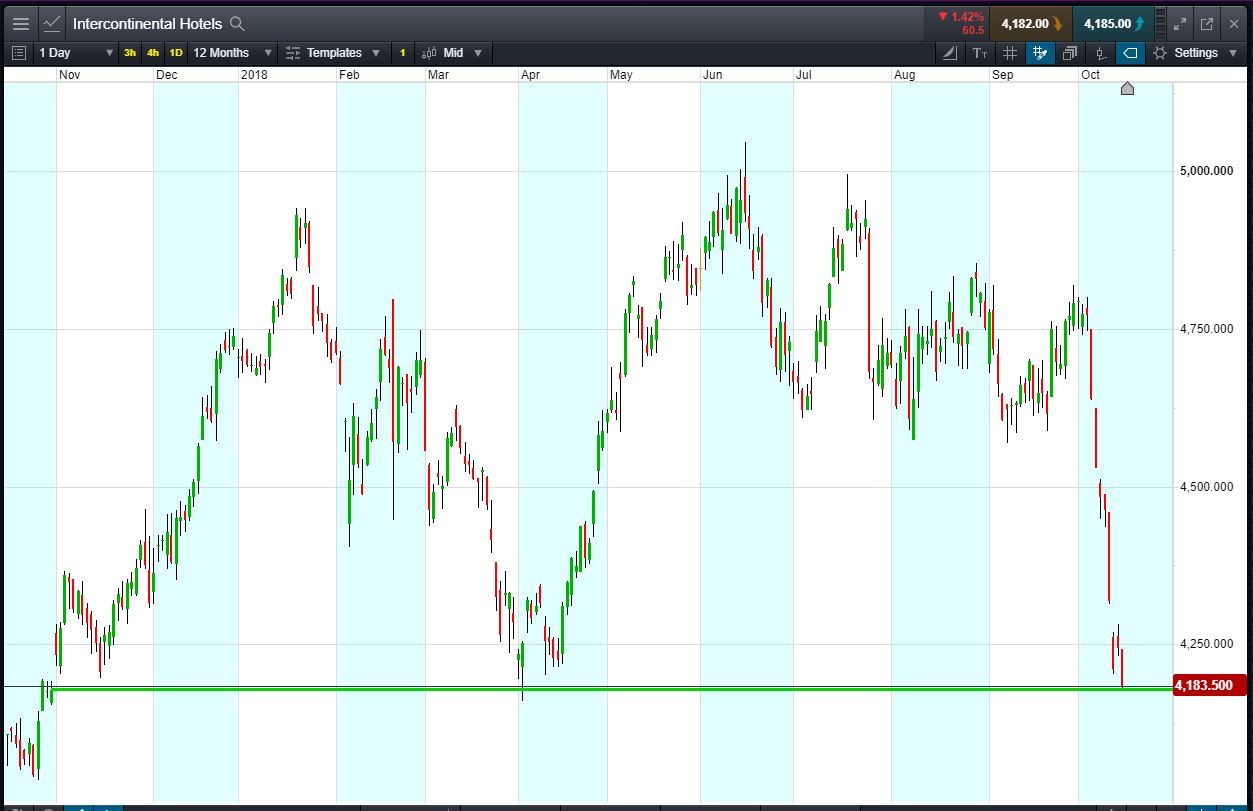Screen dimensions: 1253x811
Task: Select the 4h interval shortcut
Action: (153, 53)
